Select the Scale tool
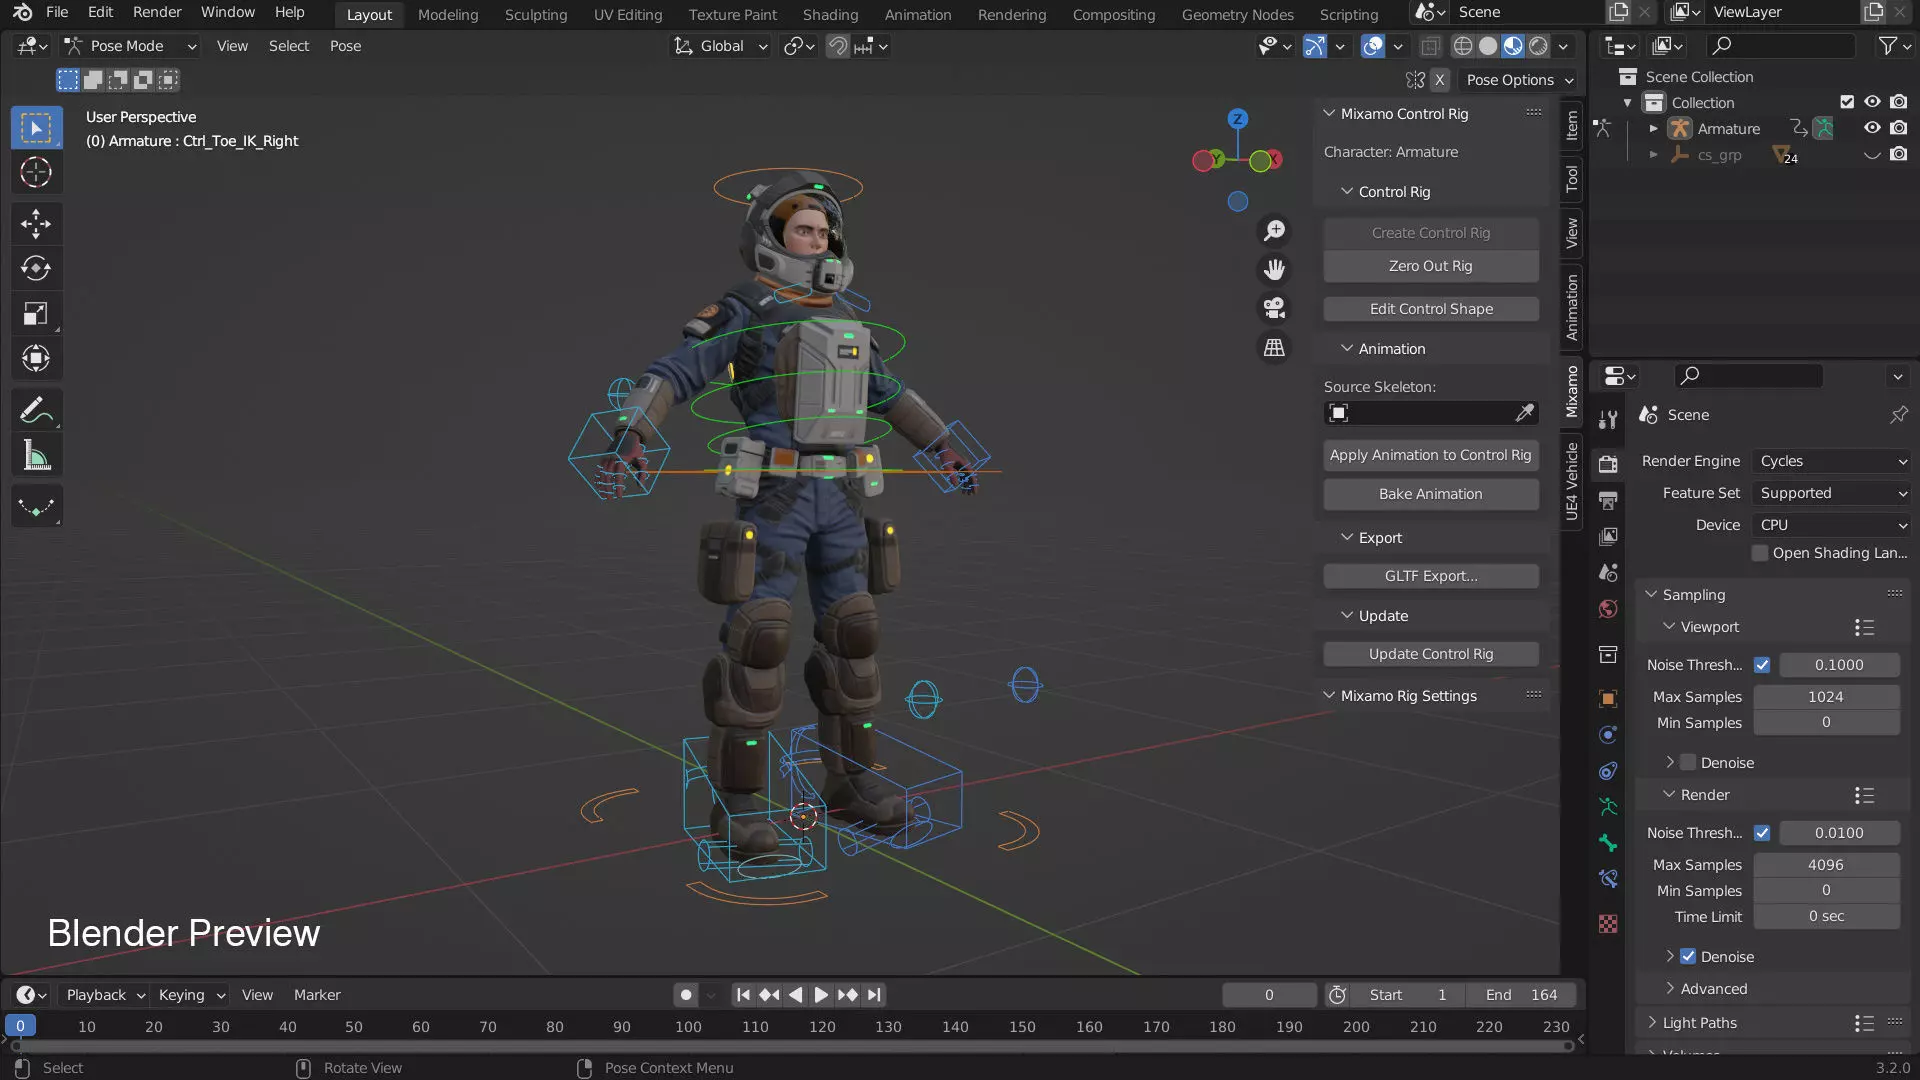 pyautogui.click(x=36, y=313)
